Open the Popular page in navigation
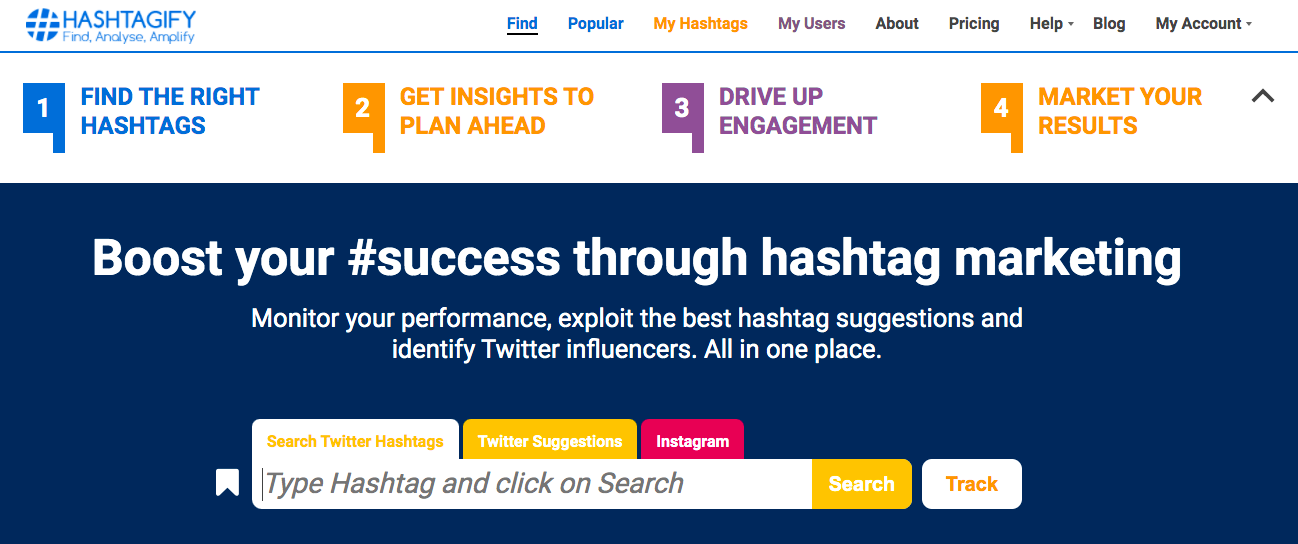 tap(595, 24)
